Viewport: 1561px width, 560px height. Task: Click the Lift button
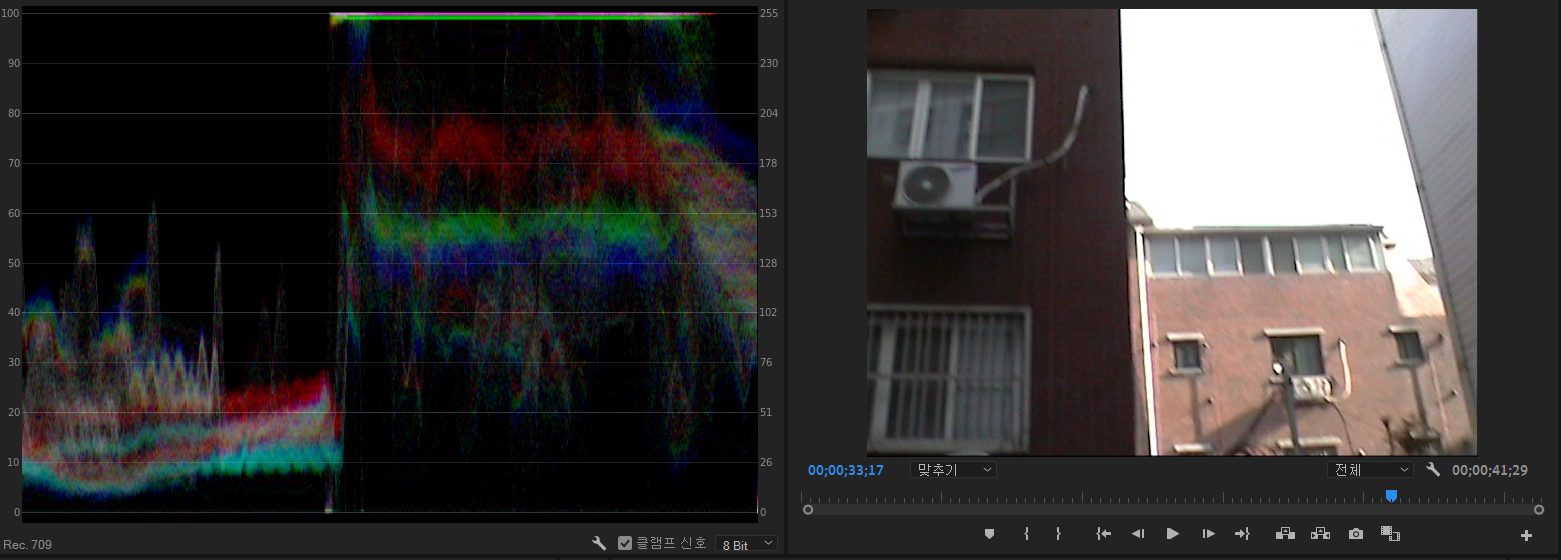[x=1286, y=534]
